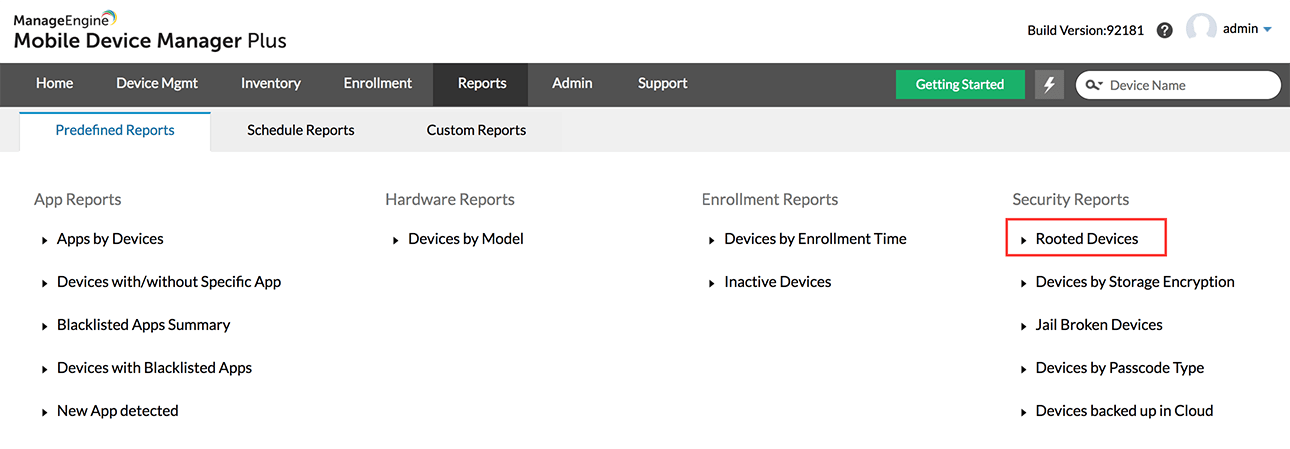Screen dimensions: 1290x449
Task: Open the help question mark icon
Action: (x=1164, y=30)
